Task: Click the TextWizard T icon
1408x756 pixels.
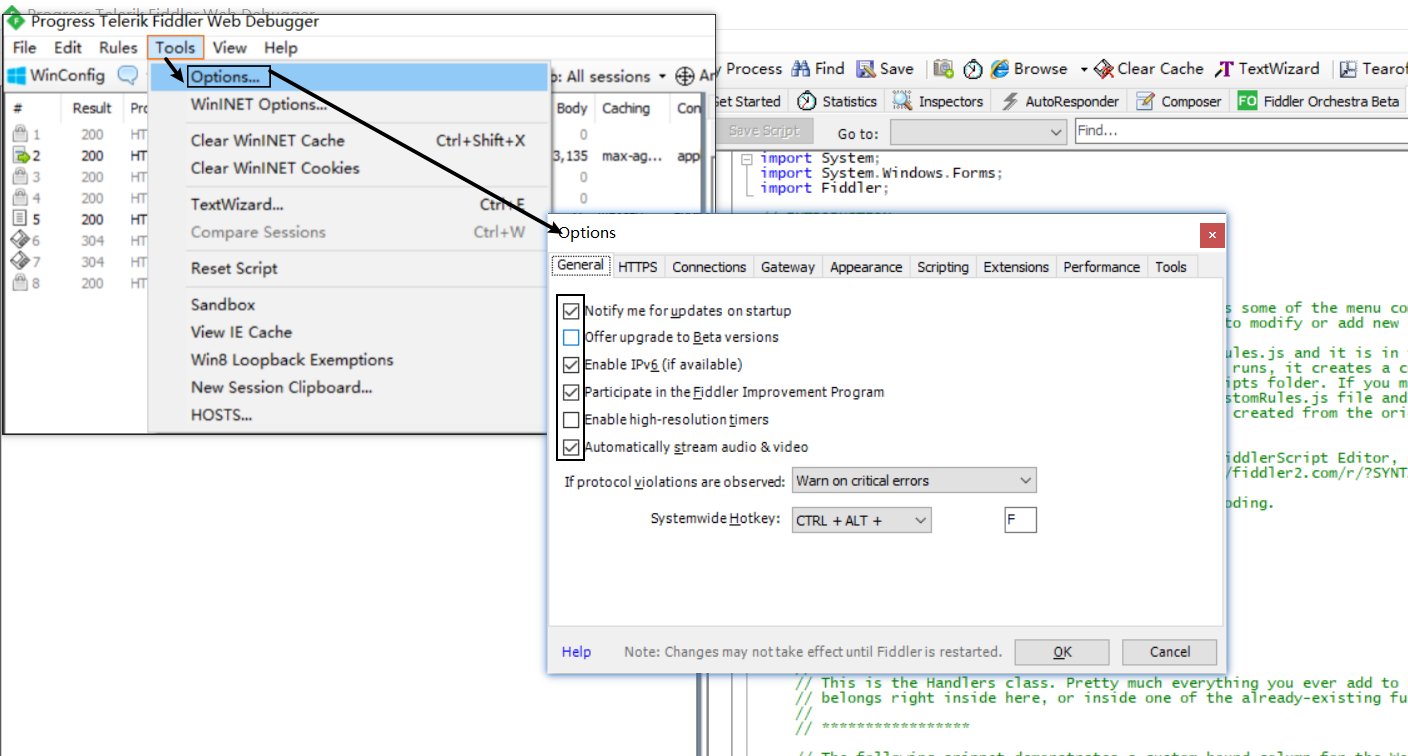Action: [x=1224, y=69]
